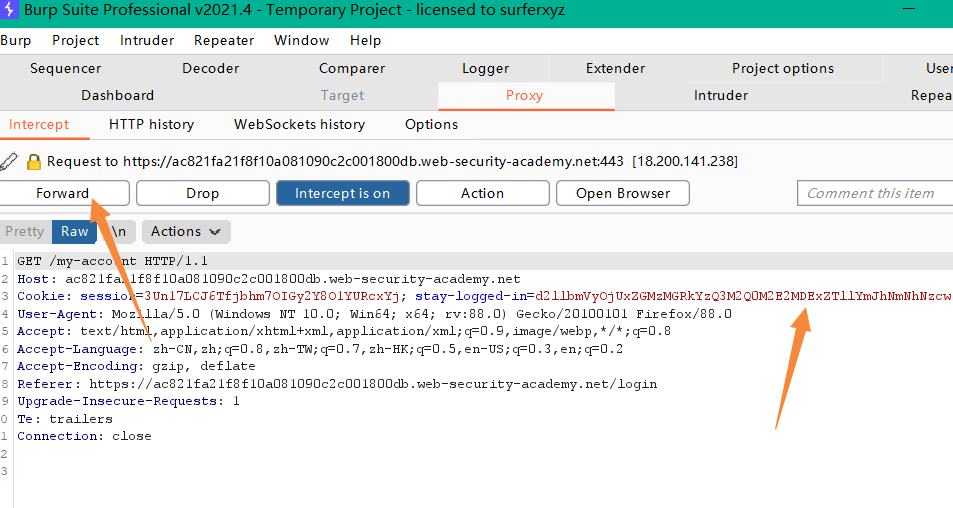Open the HTTP history sub-tab
This screenshot has width=953, height=508.
(151, 125)
